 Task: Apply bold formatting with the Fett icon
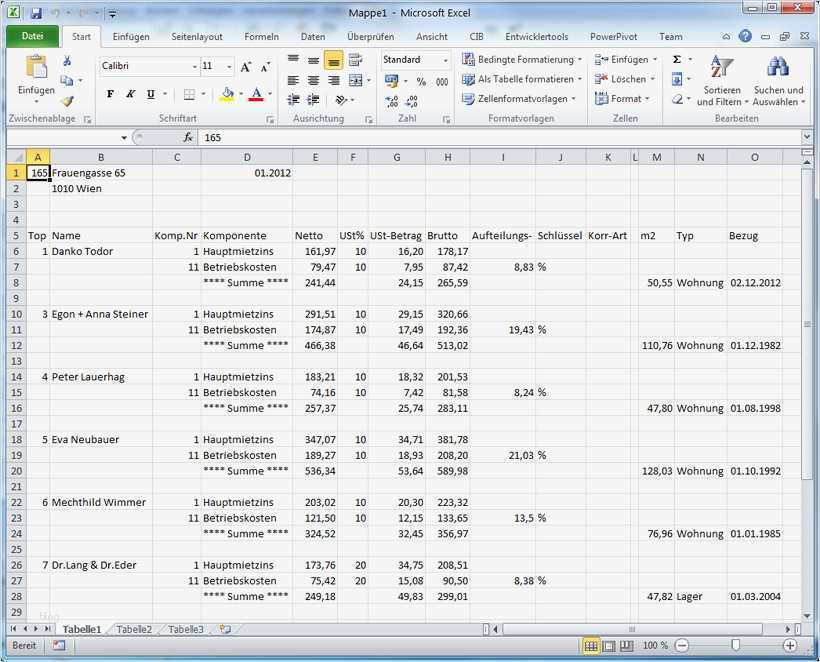(x=109, y=94)
